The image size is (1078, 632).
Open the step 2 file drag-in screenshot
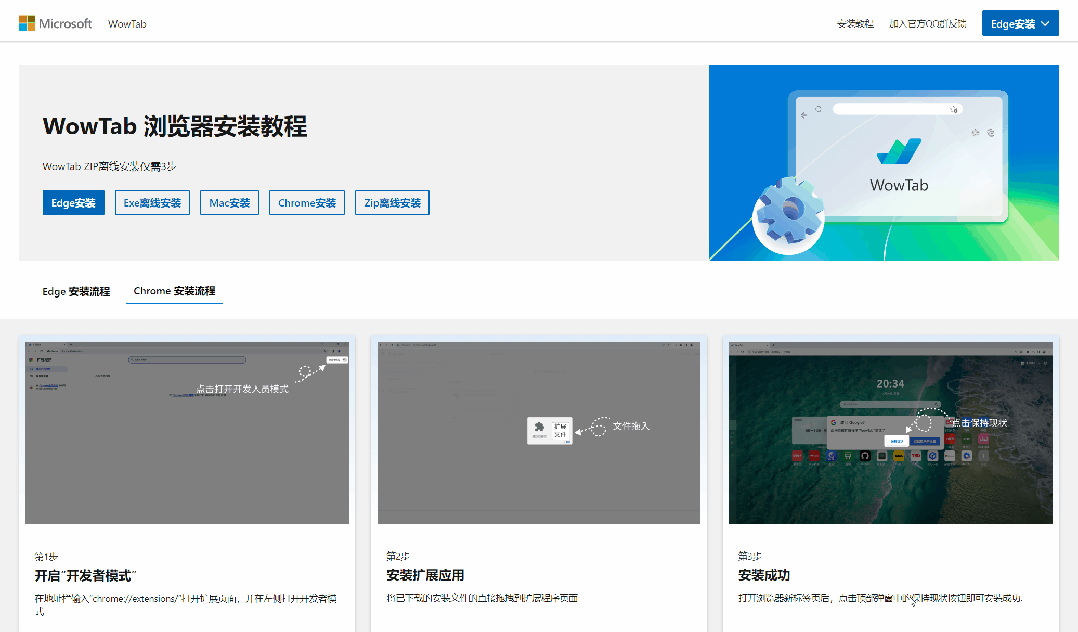tap(539, 433)
